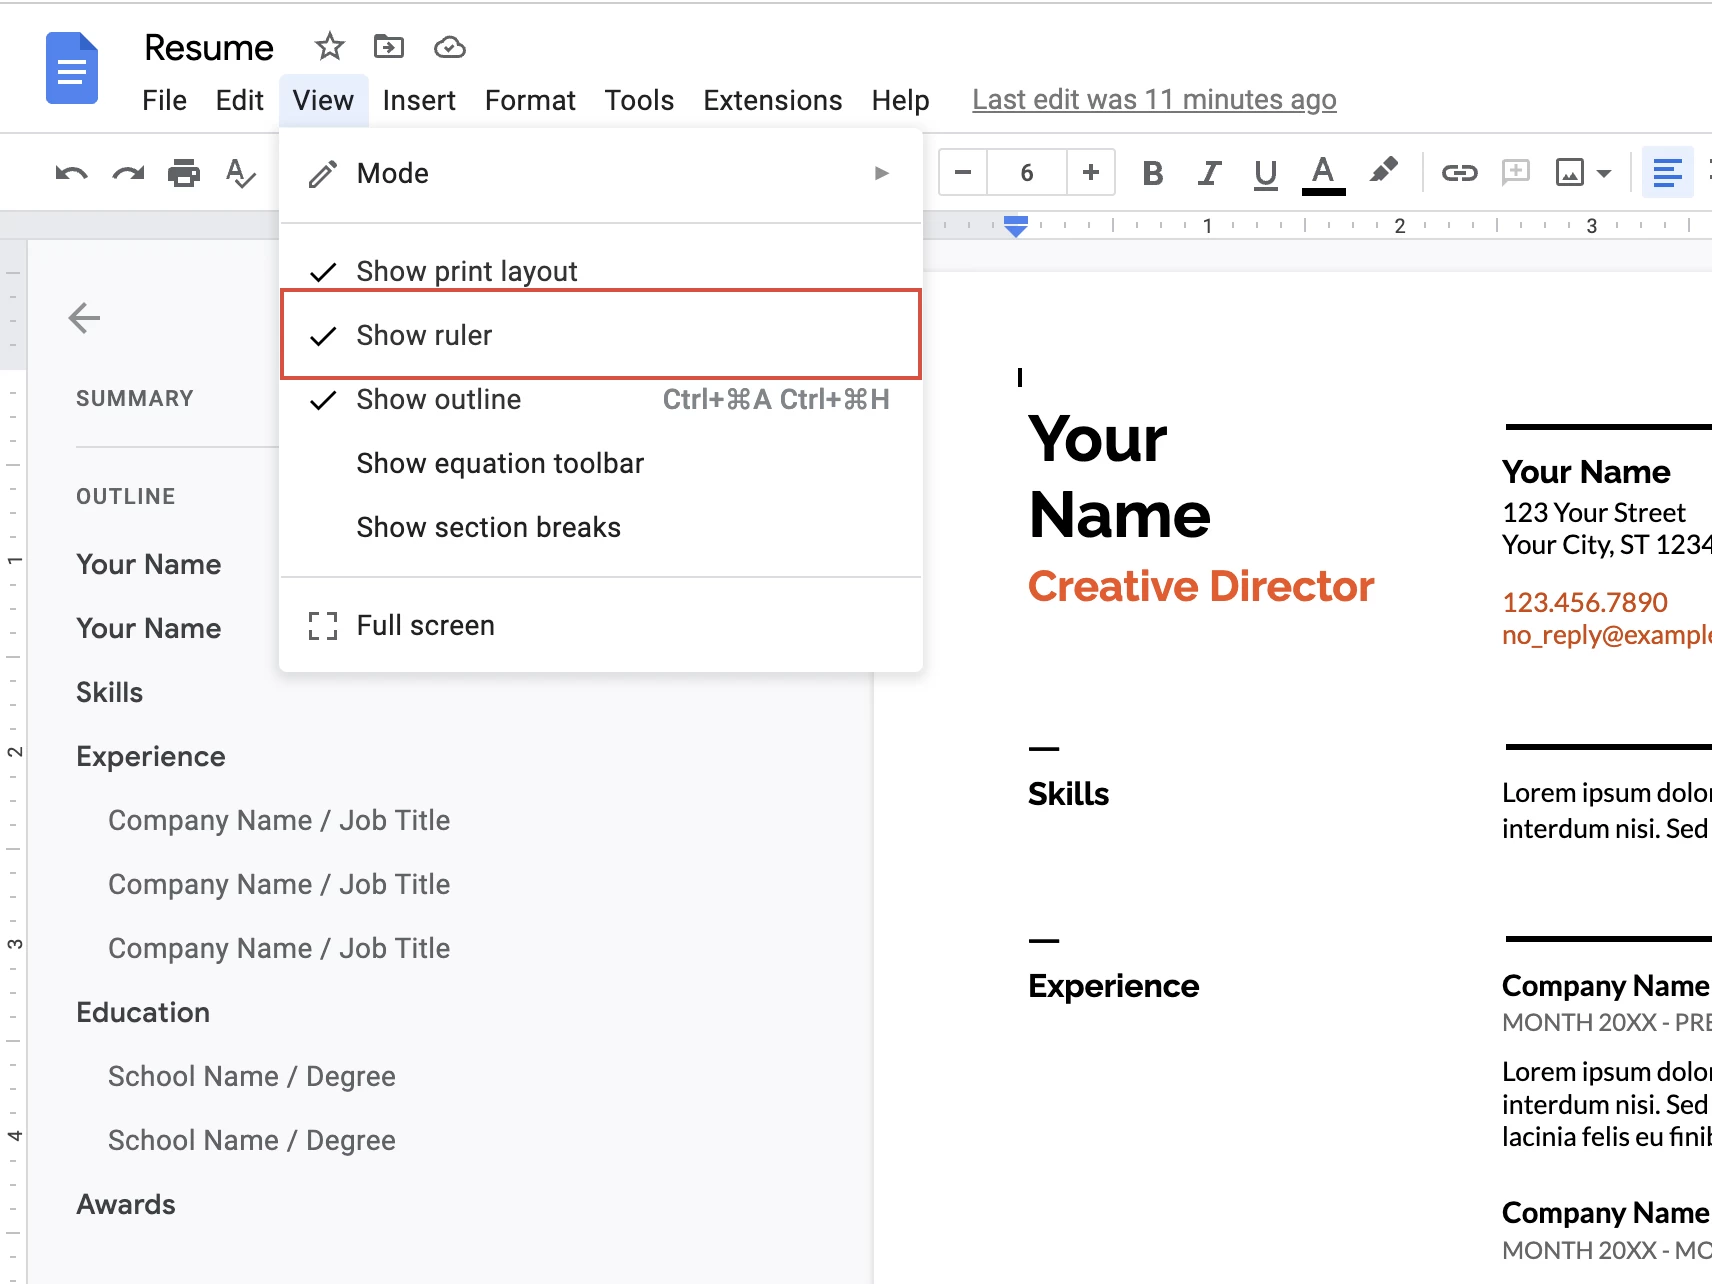Open the Insert menu
1712x1284 pixels.
[x=418, y=101]
